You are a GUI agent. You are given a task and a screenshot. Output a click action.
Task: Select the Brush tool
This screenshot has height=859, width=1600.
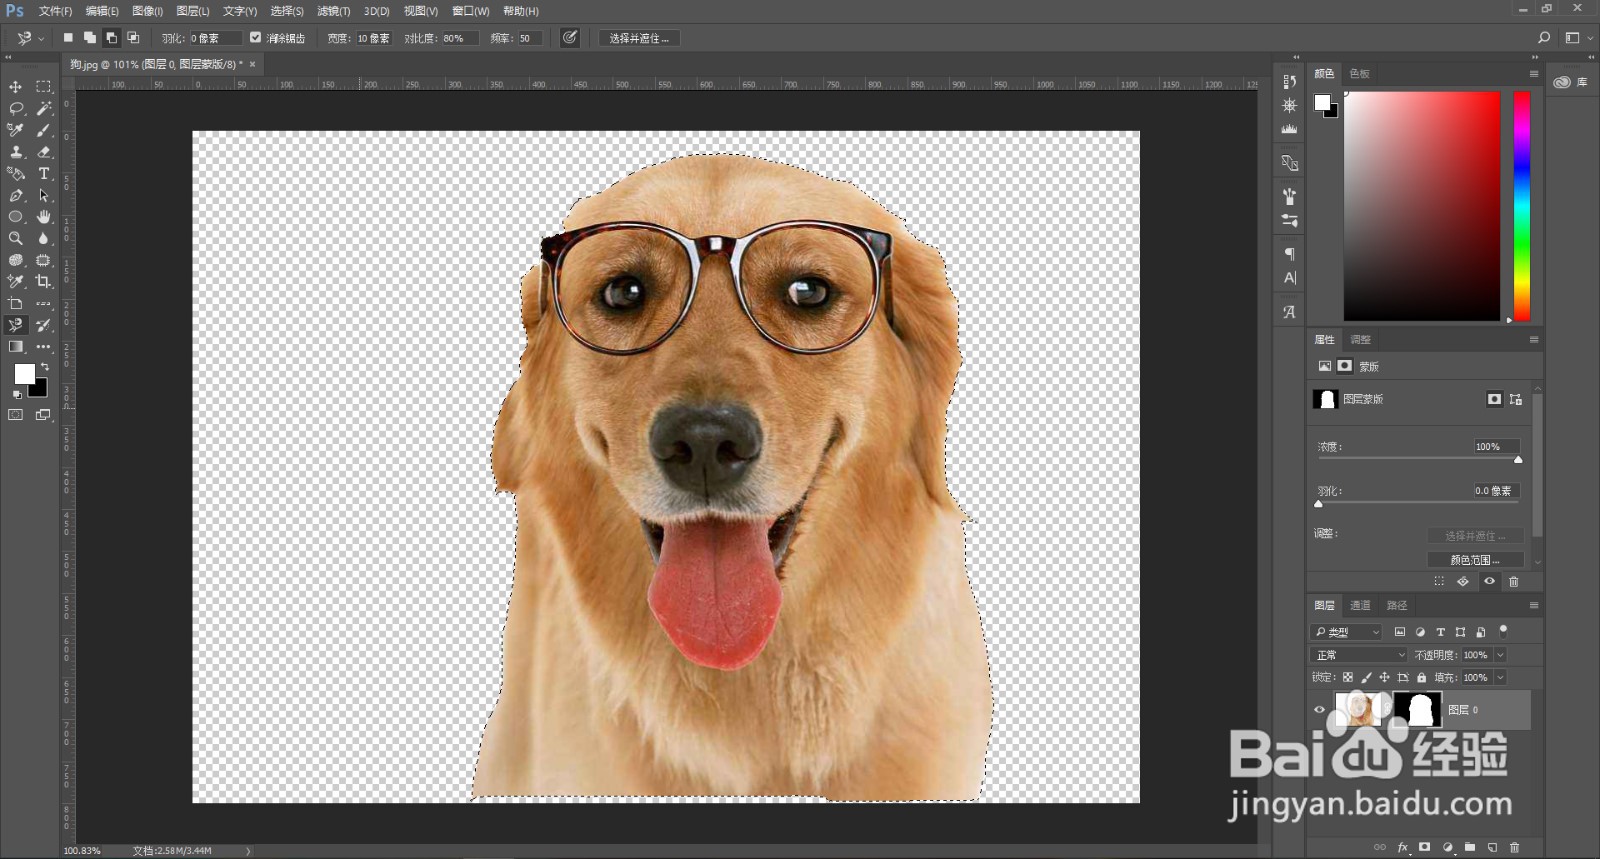(43, 130)
